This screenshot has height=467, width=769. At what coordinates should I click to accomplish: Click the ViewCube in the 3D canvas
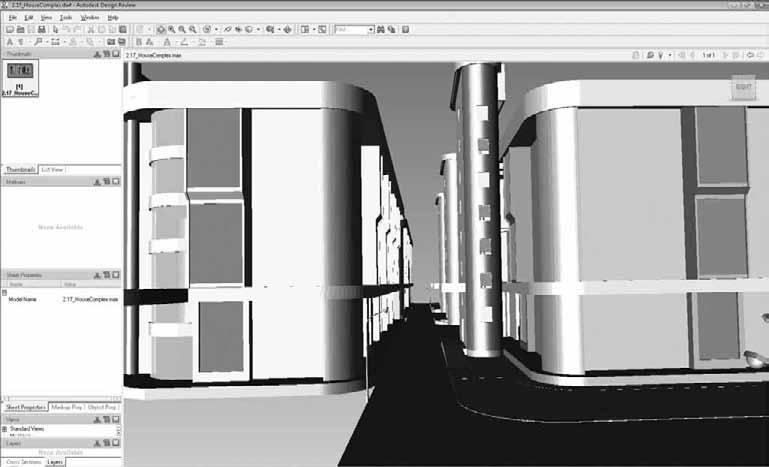[743, 87]
